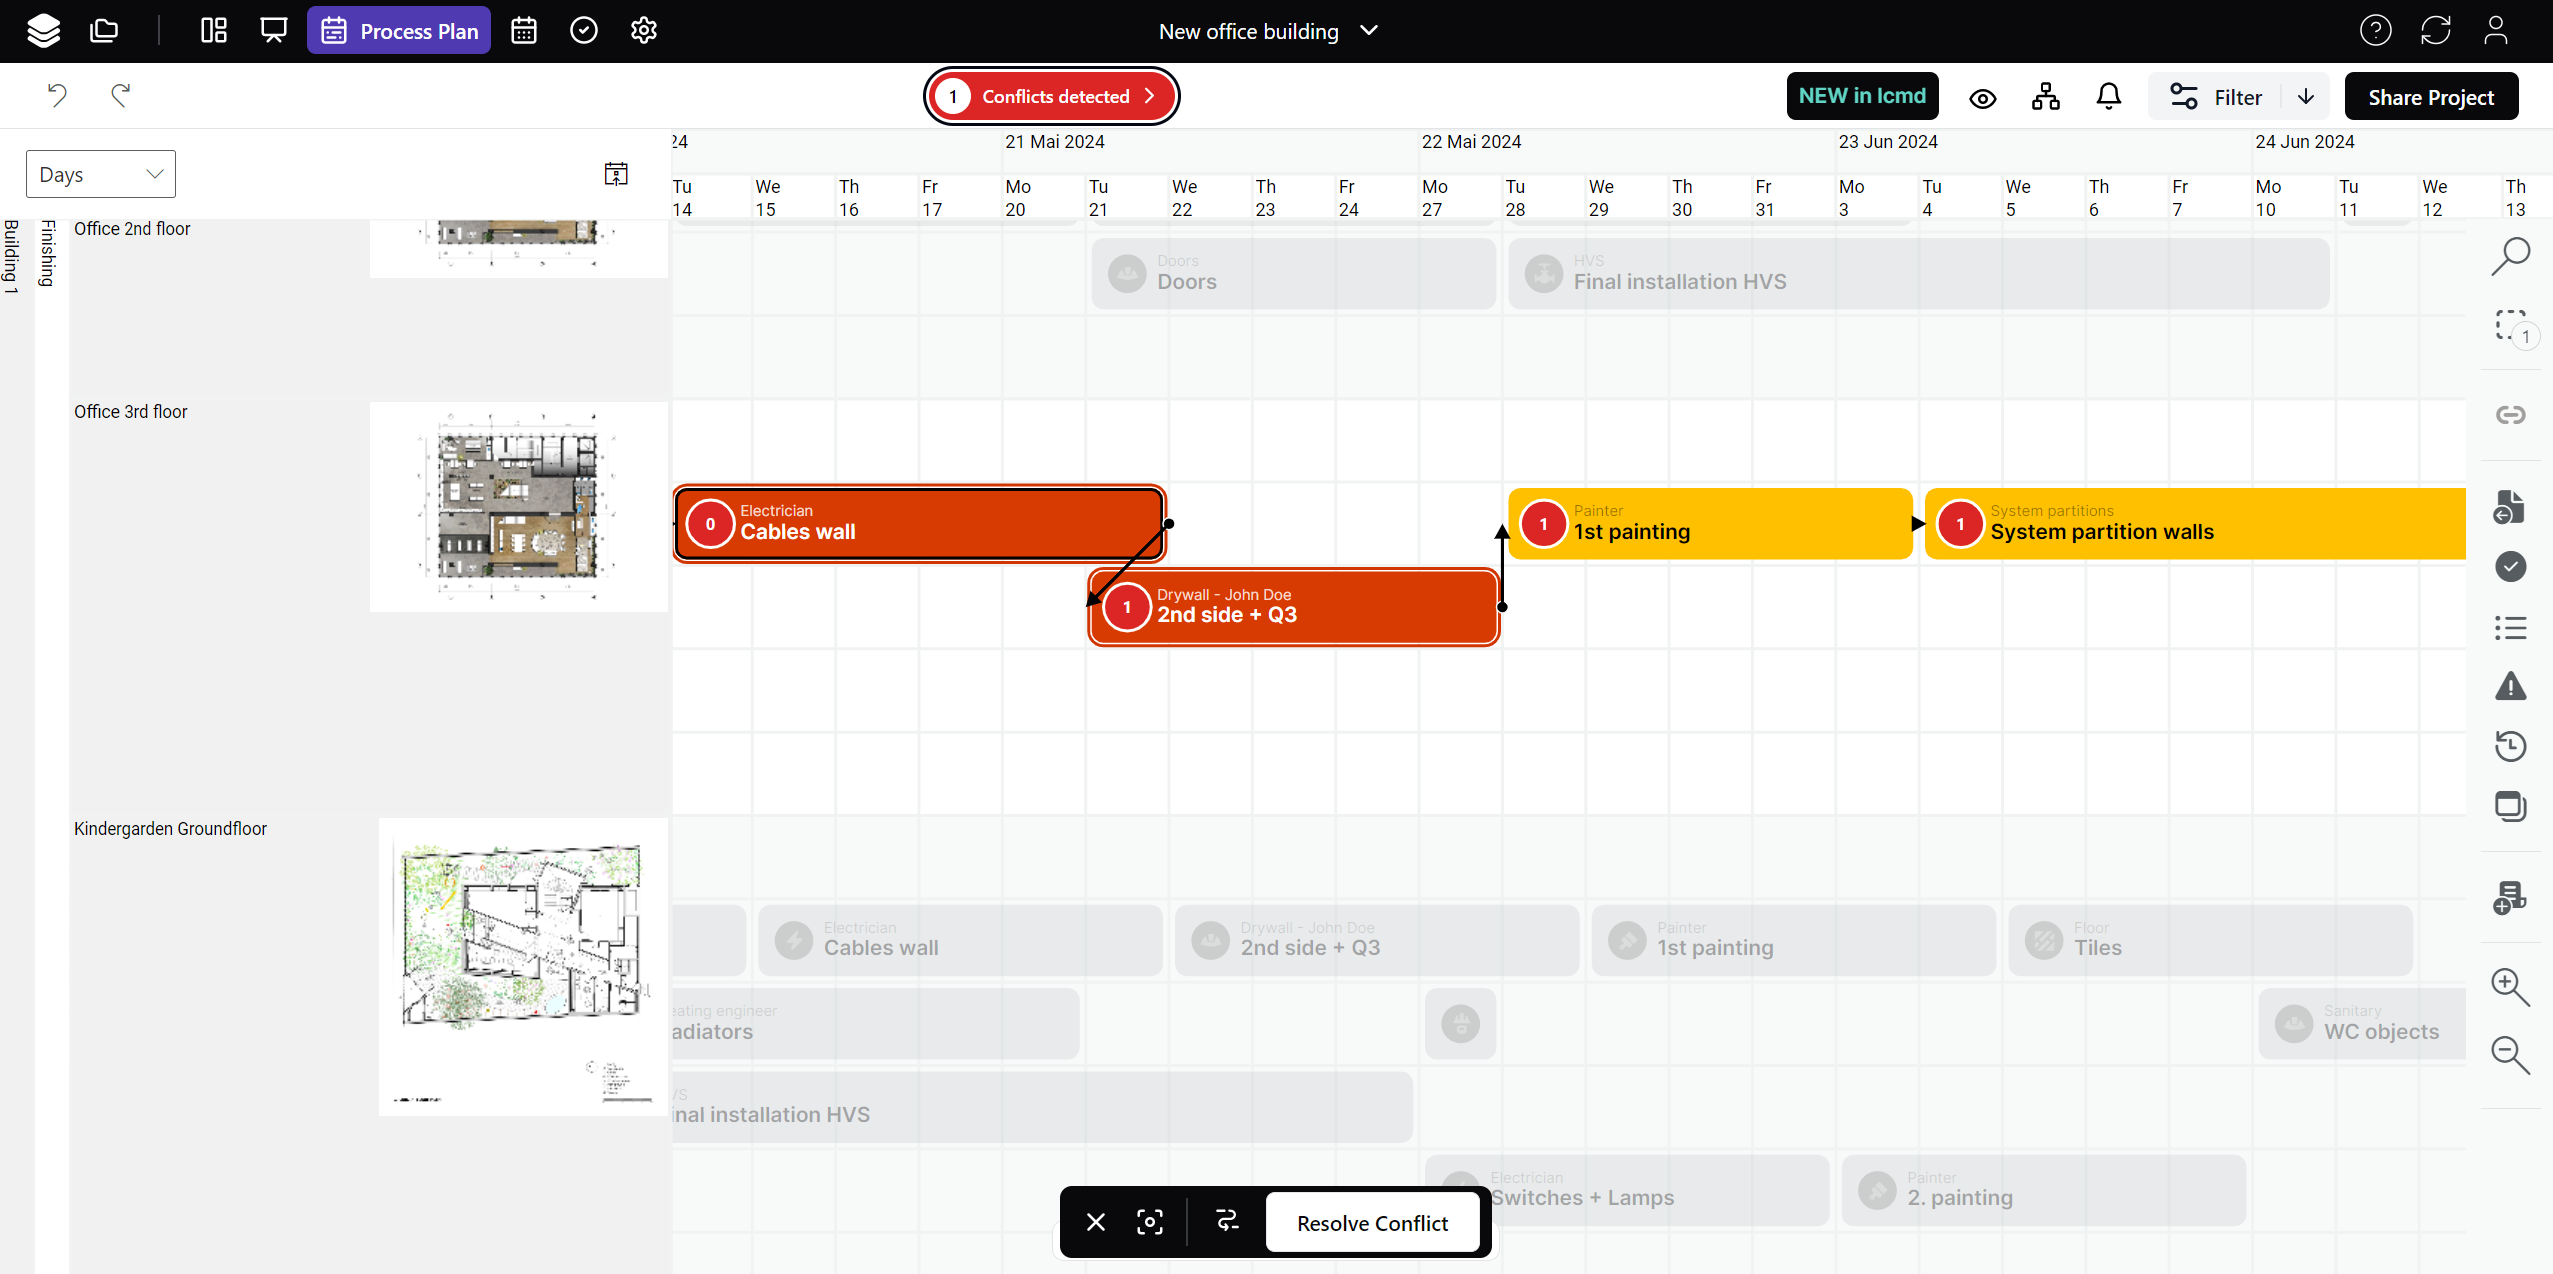
Task: Open the calendar view tab
Action: [524, 31]
